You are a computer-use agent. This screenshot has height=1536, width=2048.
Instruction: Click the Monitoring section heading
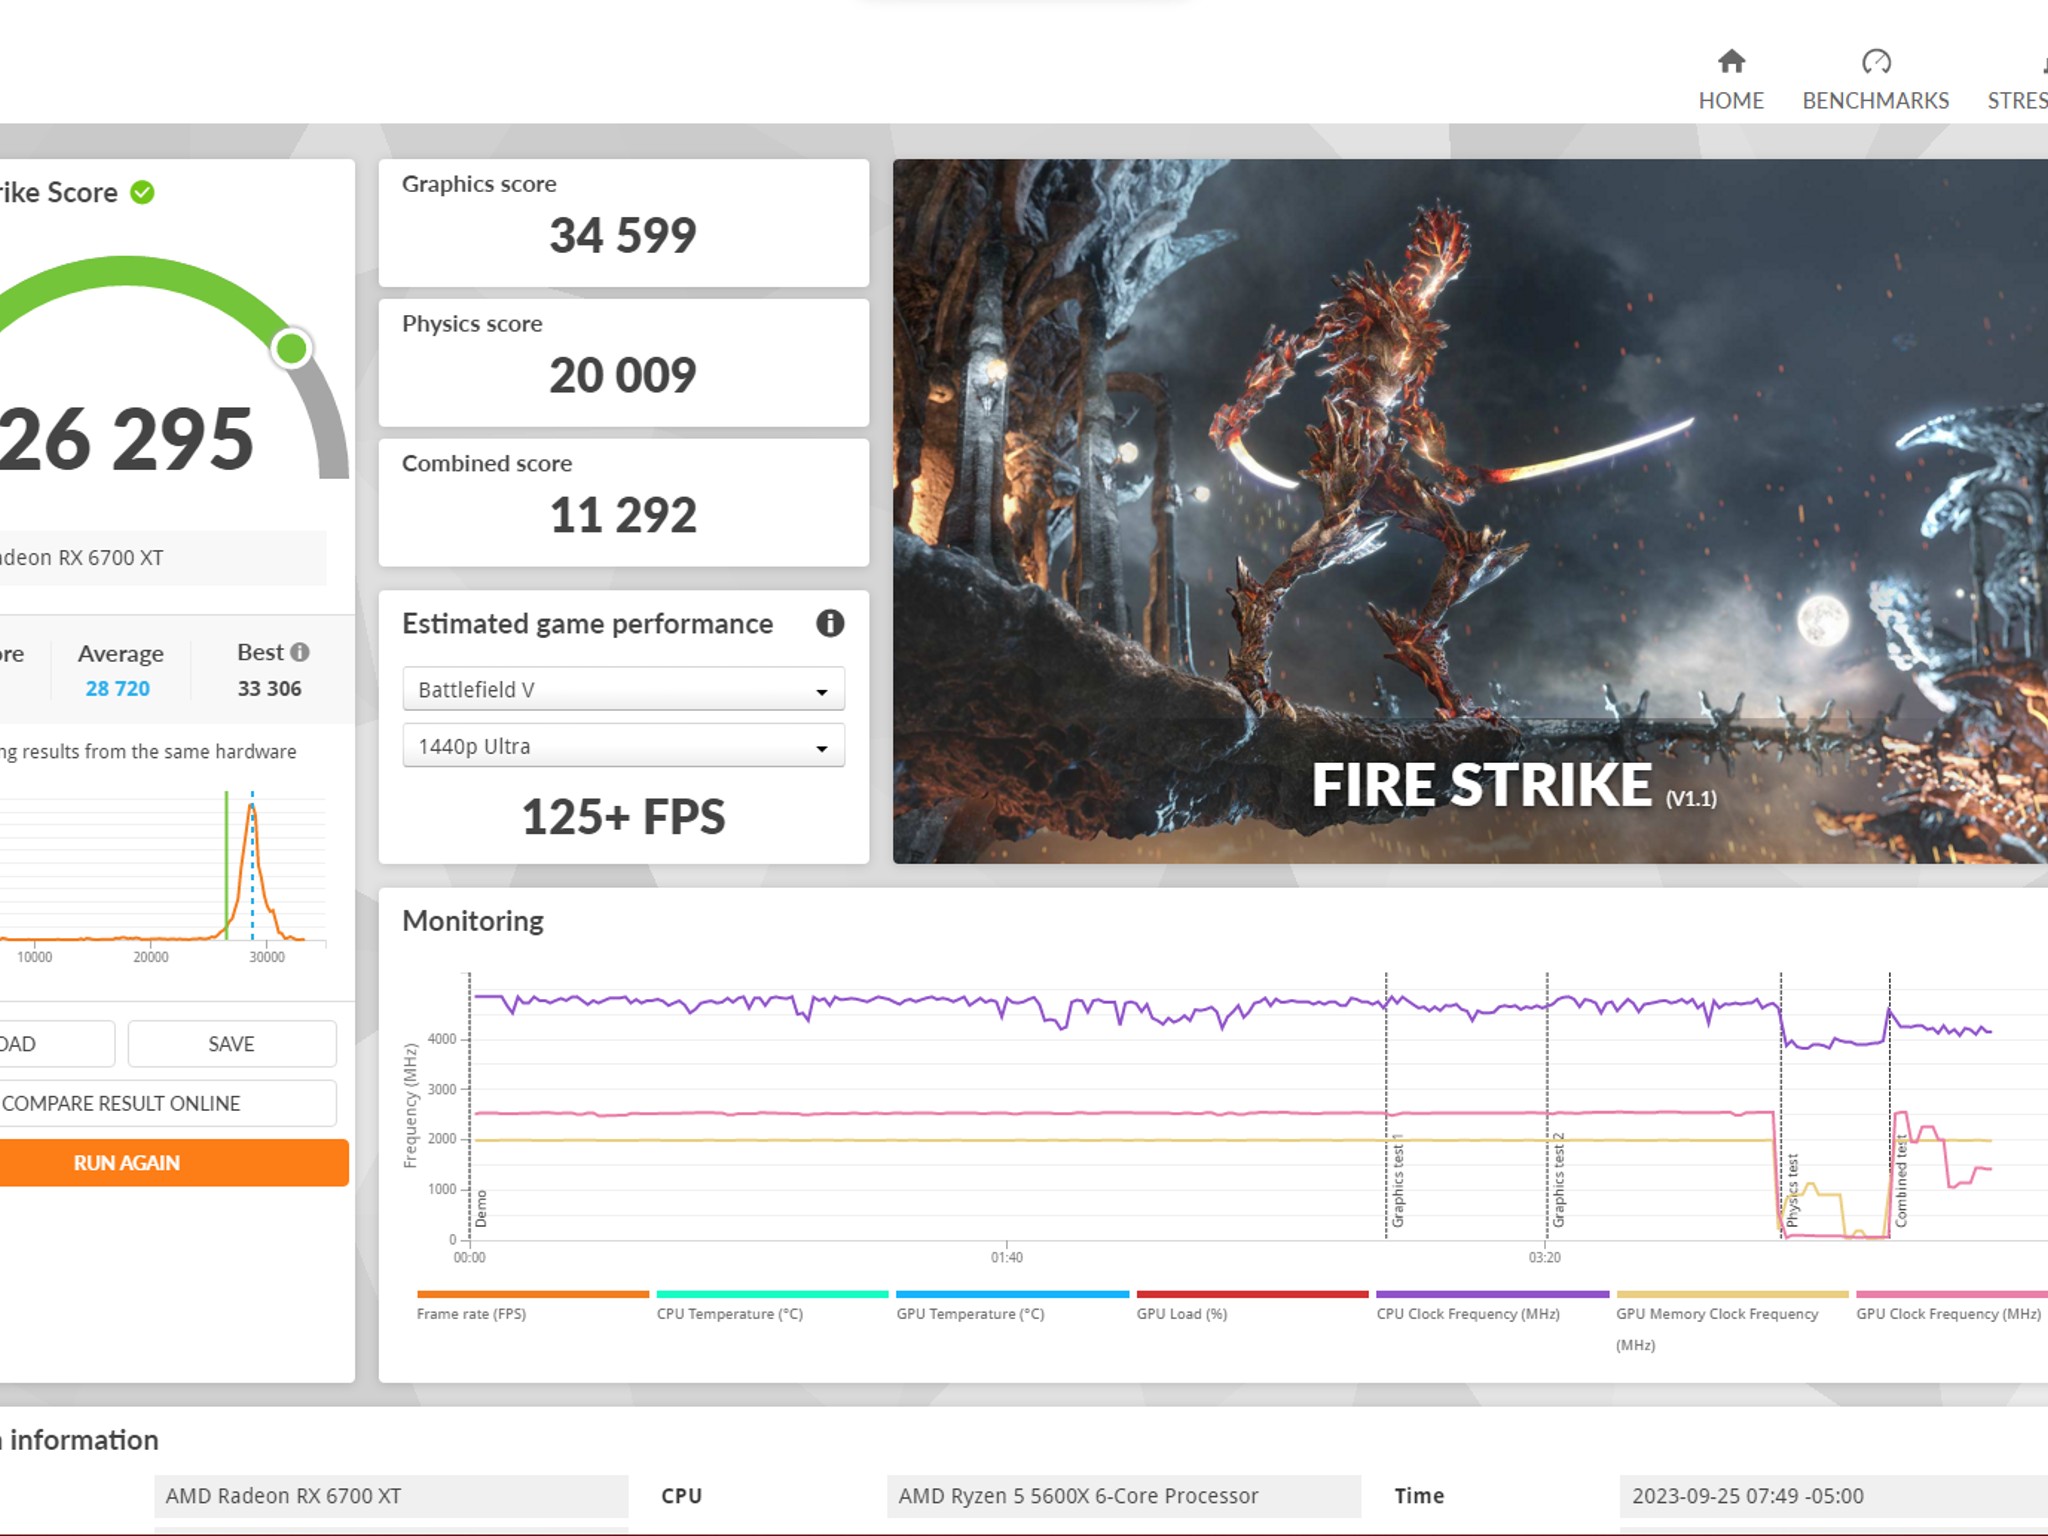click(x=473, y=921)
